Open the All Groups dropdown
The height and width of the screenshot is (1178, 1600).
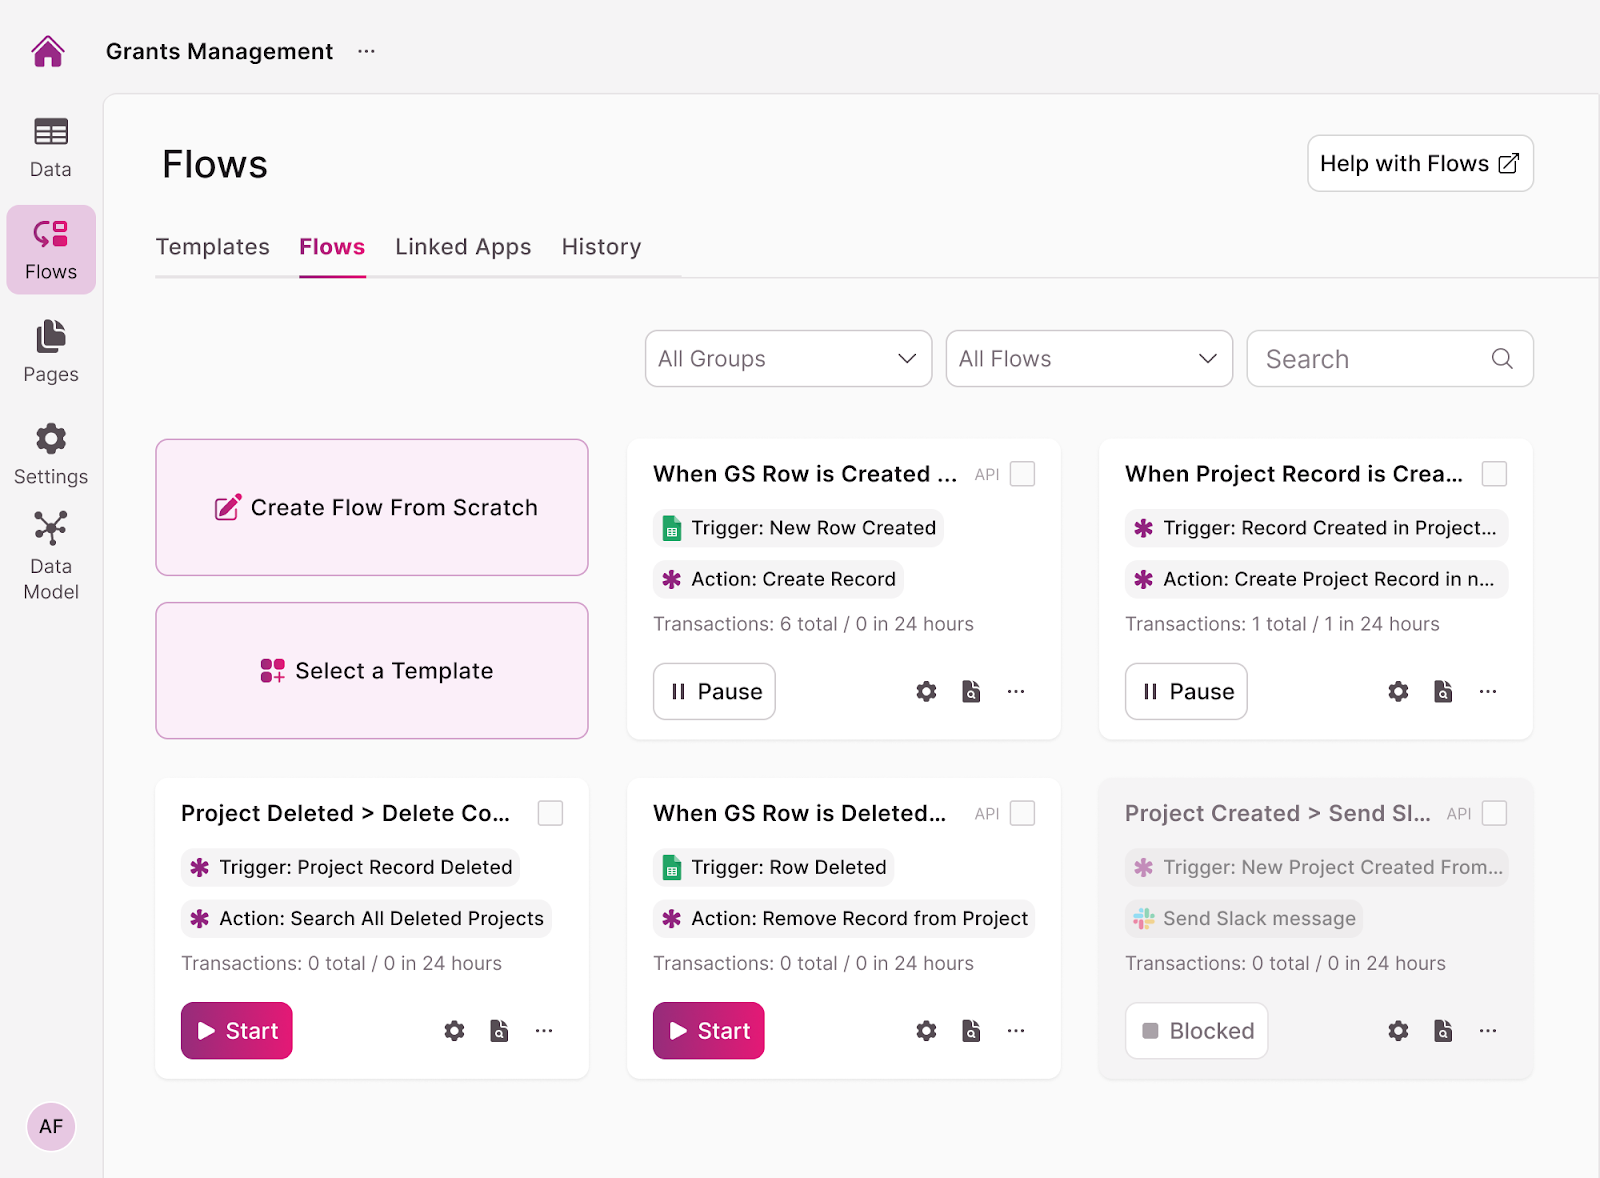[787, 358]
